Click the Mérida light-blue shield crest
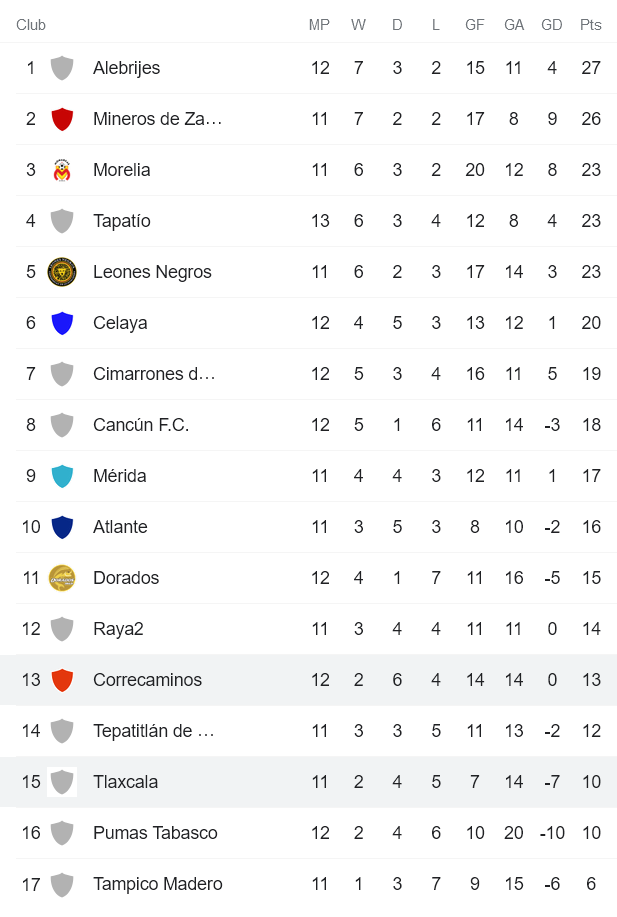 [x=62, y=476]
